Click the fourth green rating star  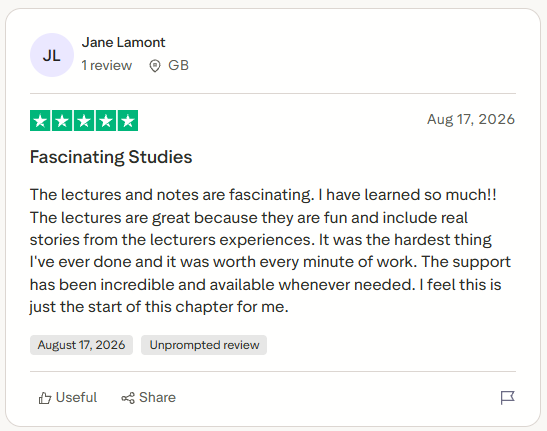point(106,120)
